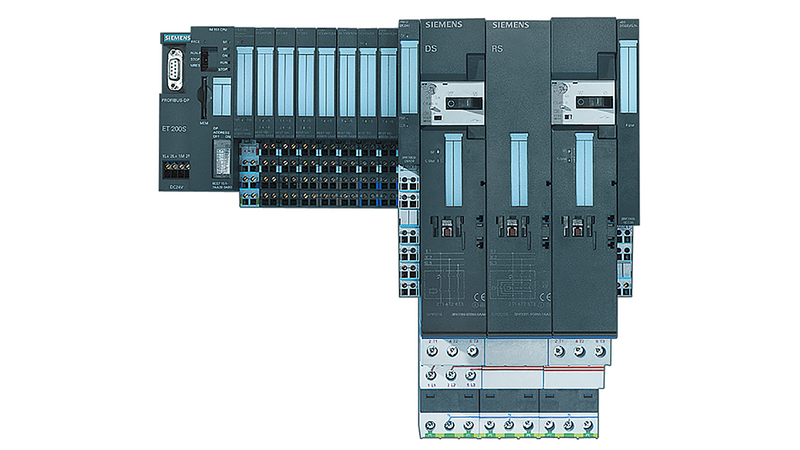Select the 6 T3 screw terminal under the rightmost starter
This screenshot has width=800, height=450.
(x=600, y=352)
